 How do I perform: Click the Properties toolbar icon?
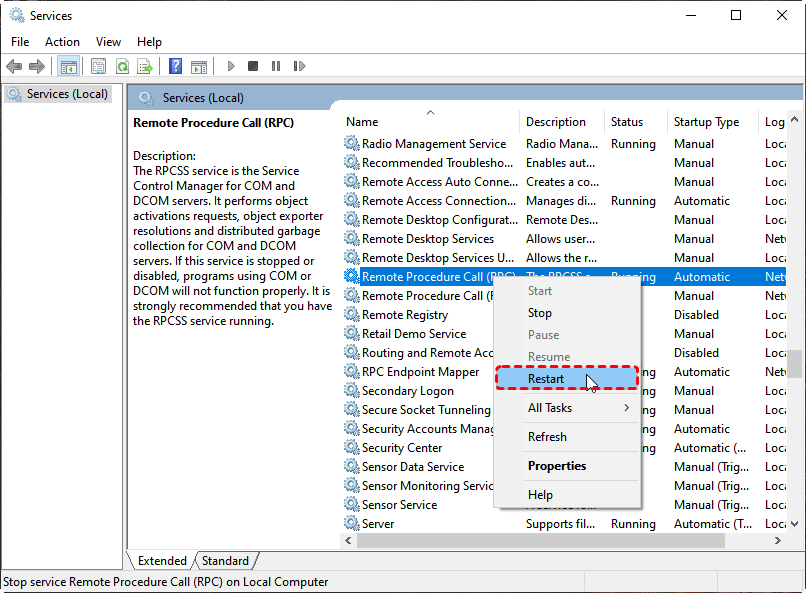pos(98,67)
